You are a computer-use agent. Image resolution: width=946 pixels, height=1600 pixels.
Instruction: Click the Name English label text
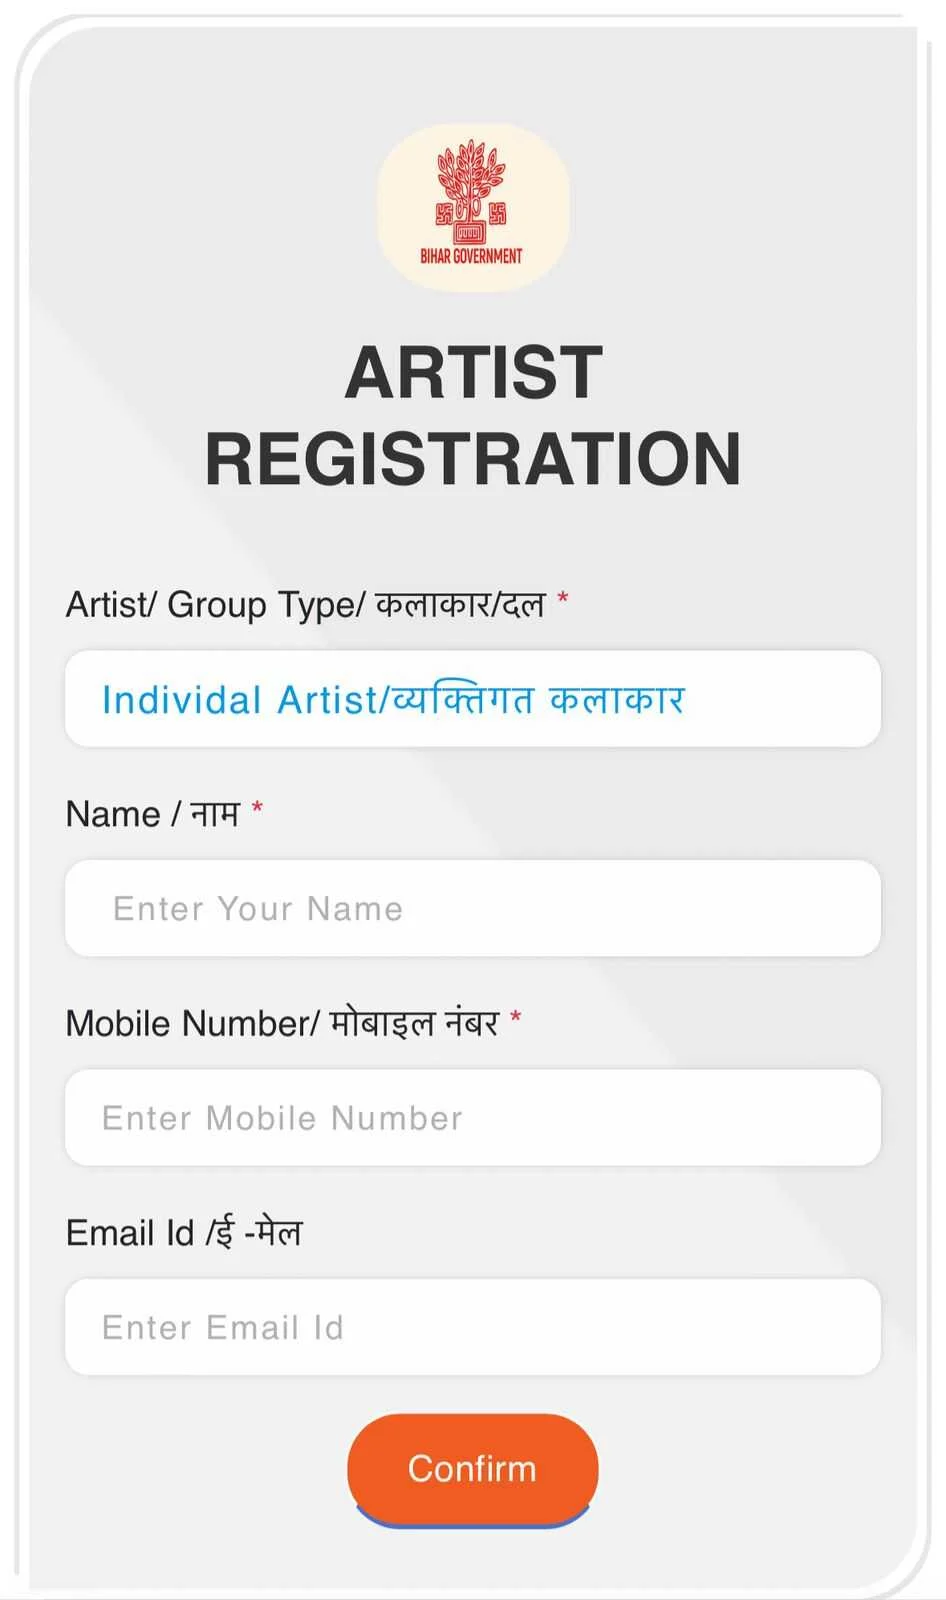[x=113, y=814]
